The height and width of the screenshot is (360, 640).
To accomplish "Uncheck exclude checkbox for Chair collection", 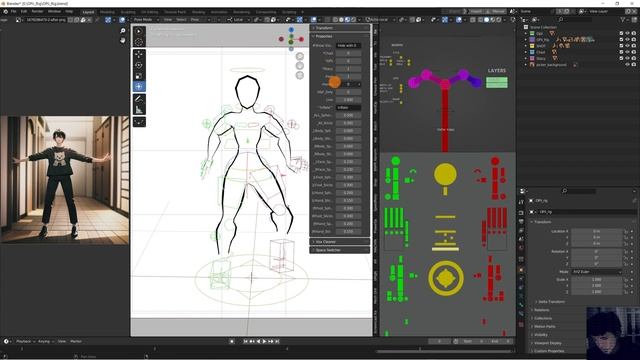I will pyautogui.click(x=621, y=52).
